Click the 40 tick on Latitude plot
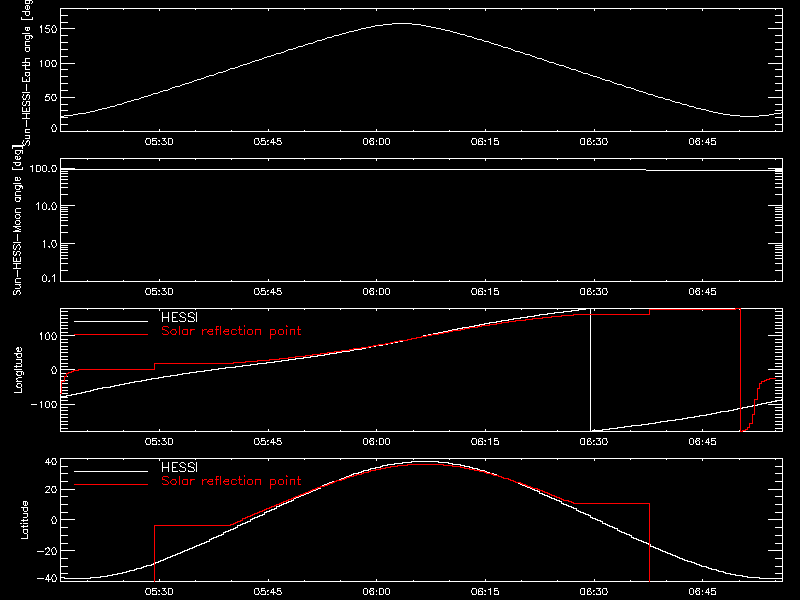Image resolution: width=800 pixels, height=600 pixels. [51, 462]
